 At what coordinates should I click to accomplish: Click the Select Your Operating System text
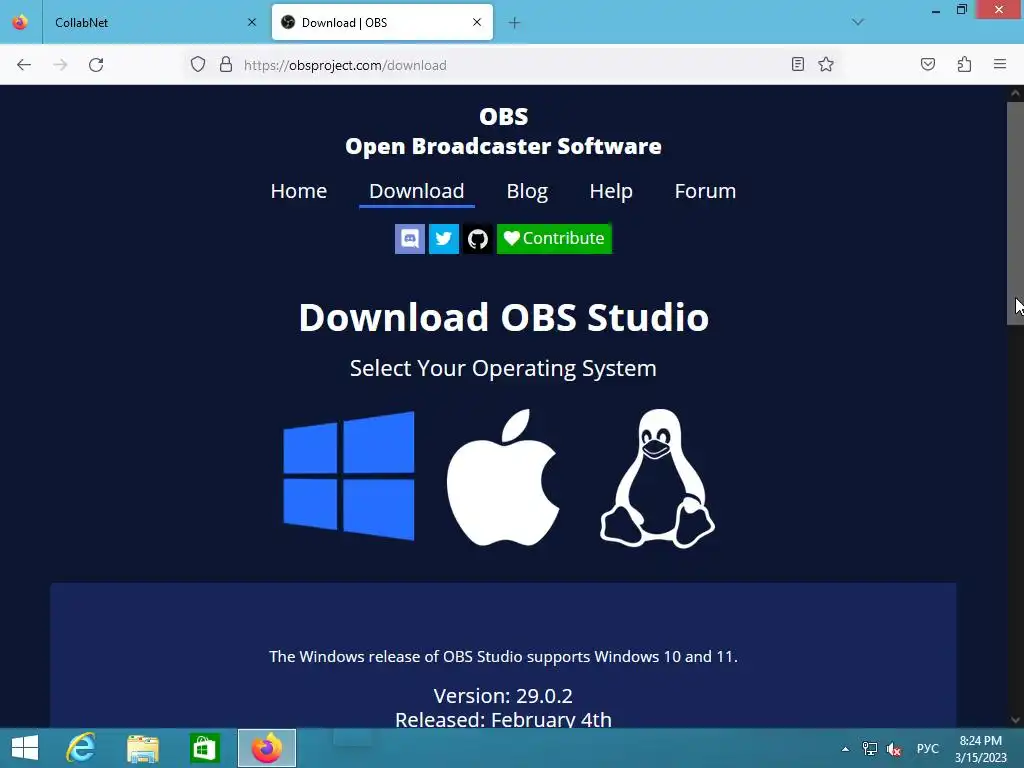click(503, 368)
